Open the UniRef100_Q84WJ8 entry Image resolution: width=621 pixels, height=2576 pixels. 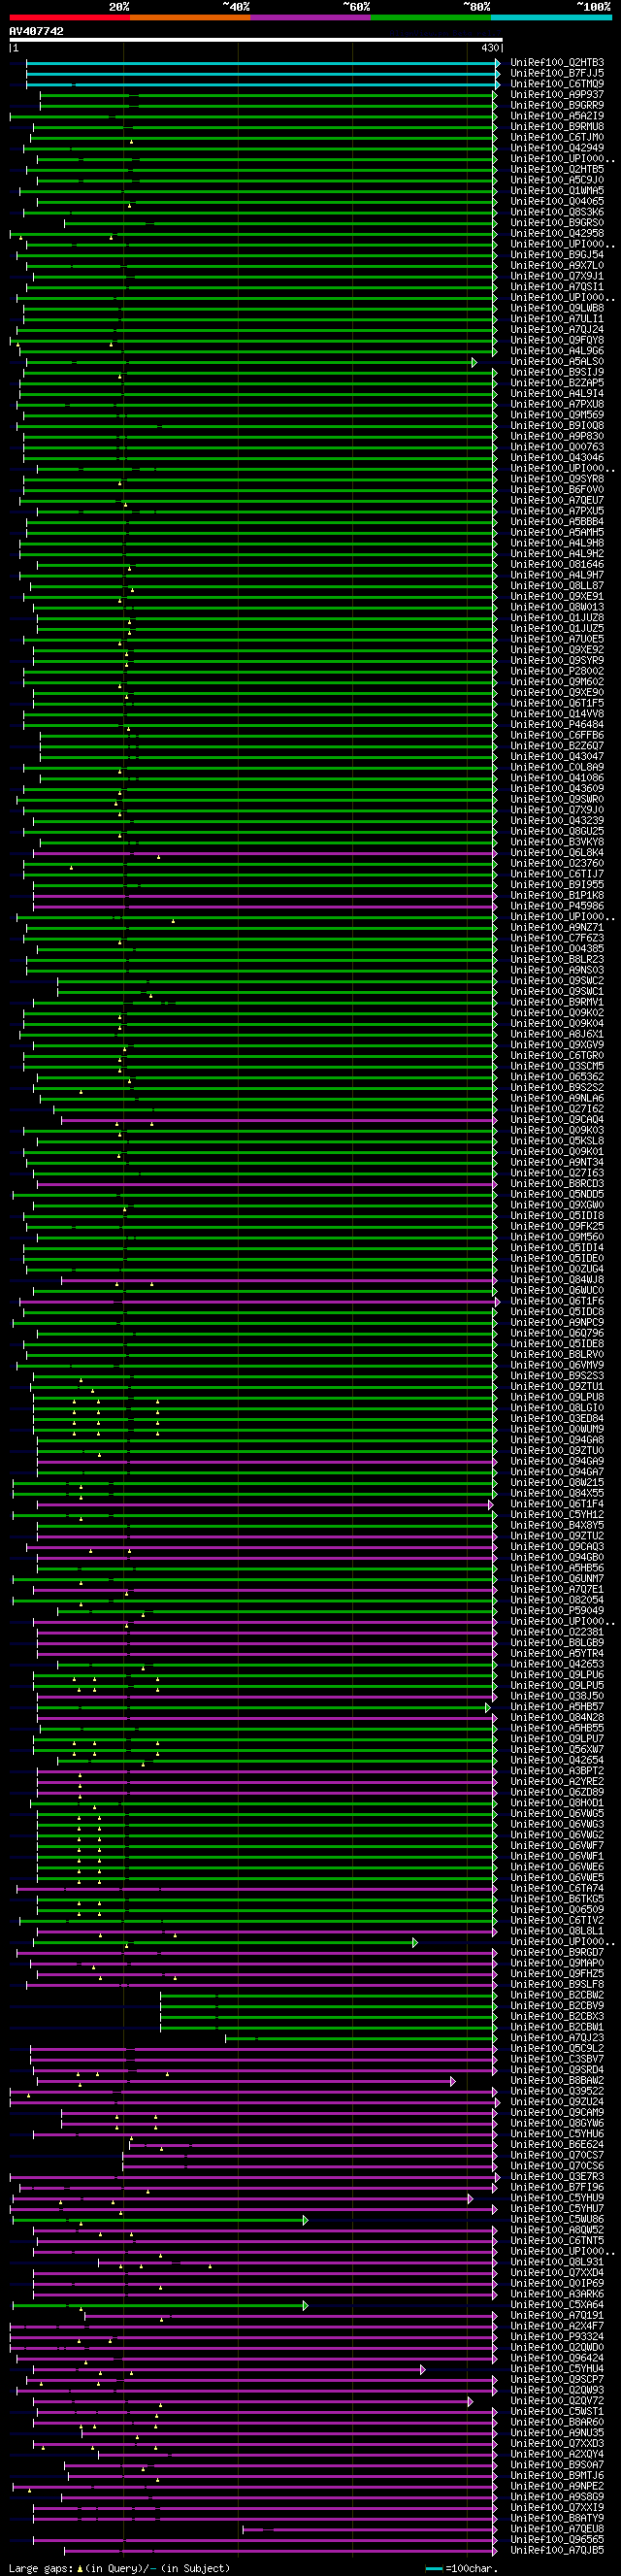557,1280
